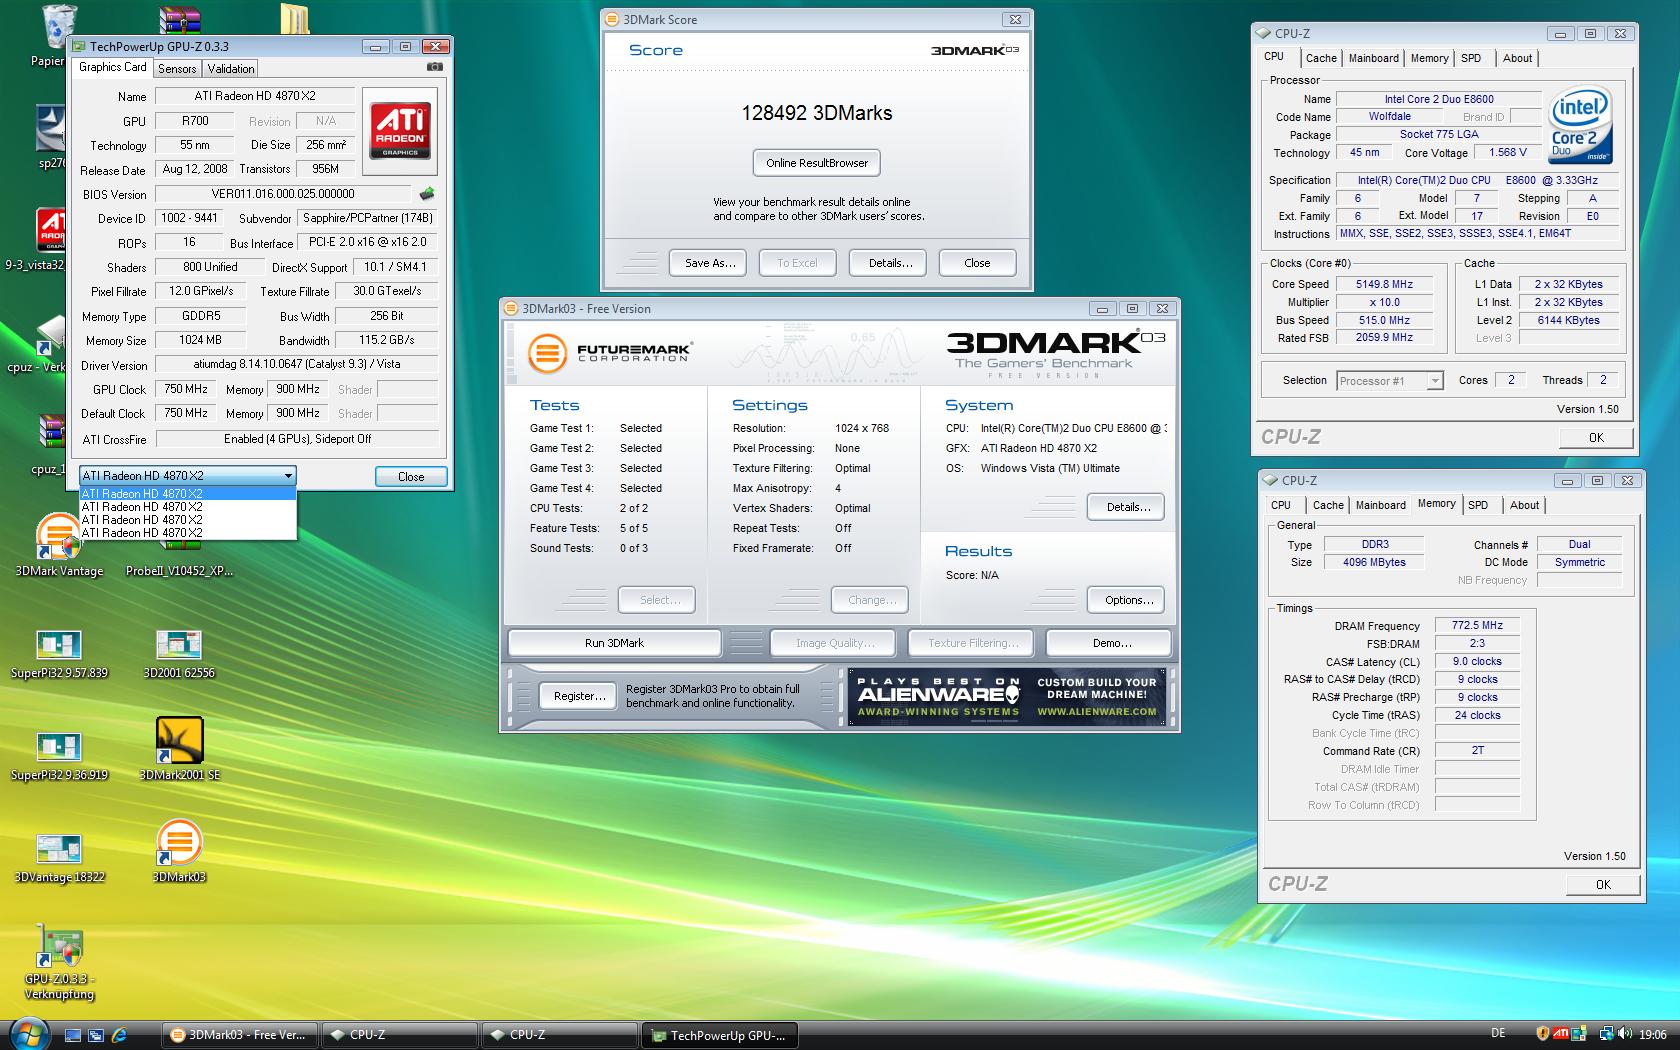The width and height of the screenshot is (1680, 1050).
Task: Switch to 3DMark03 taskbar button
Action: click(240, 1035)
